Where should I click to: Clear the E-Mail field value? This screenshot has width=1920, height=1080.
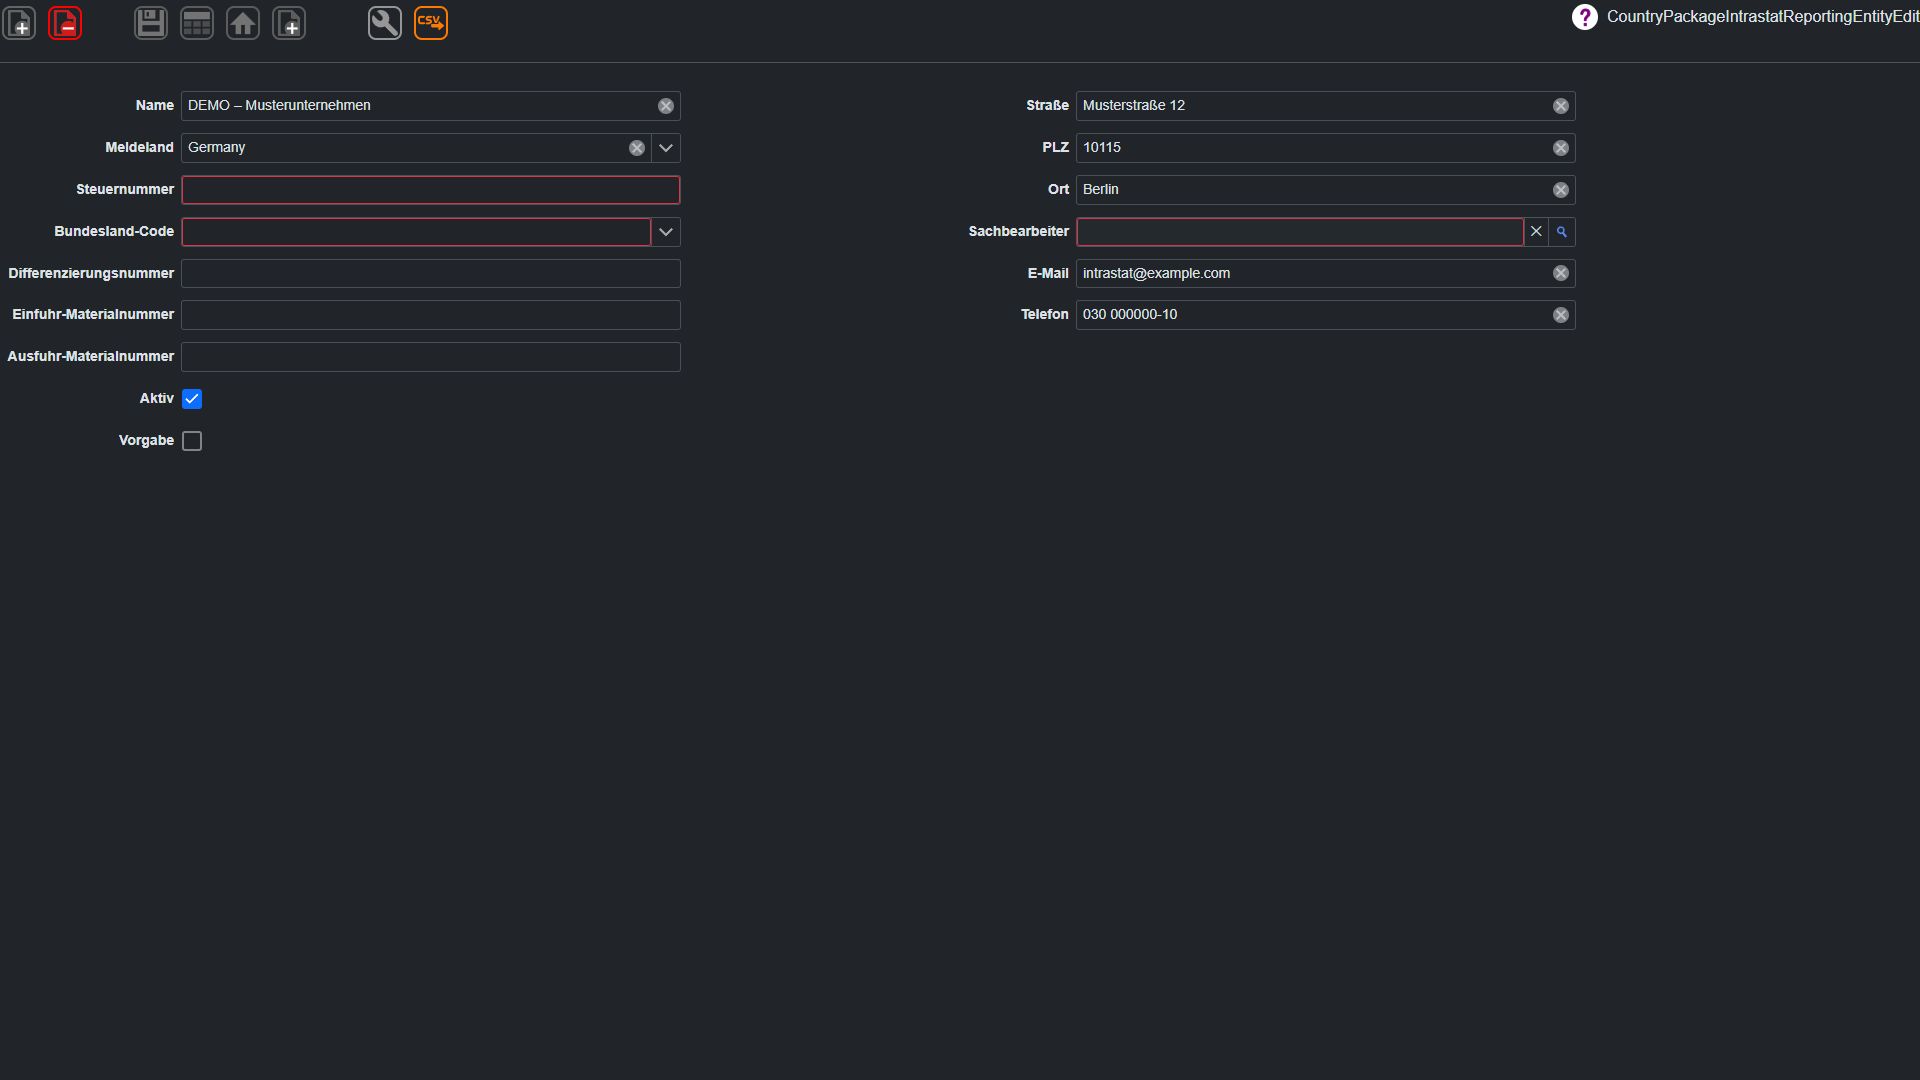[x=1561, y=273]
